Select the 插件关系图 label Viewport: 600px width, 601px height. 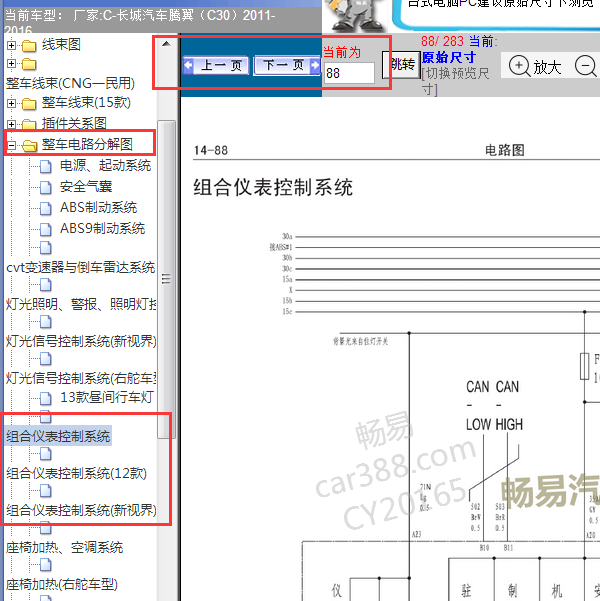pos(74,123)
